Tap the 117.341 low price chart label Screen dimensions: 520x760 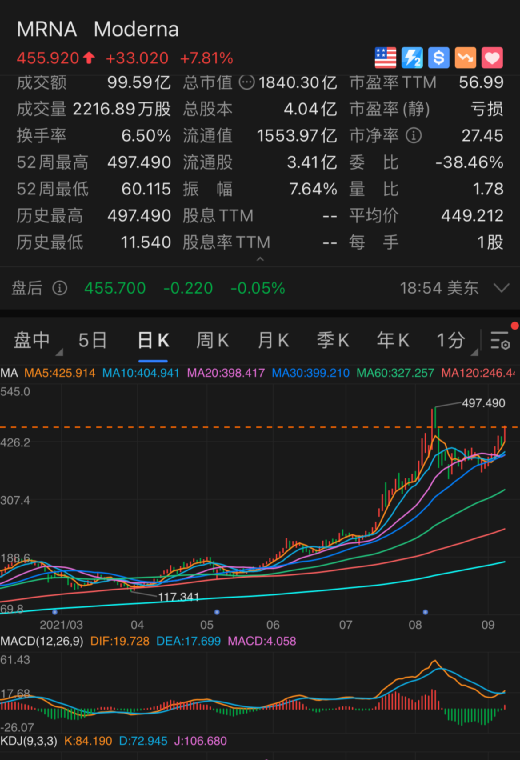coord(178,597)
